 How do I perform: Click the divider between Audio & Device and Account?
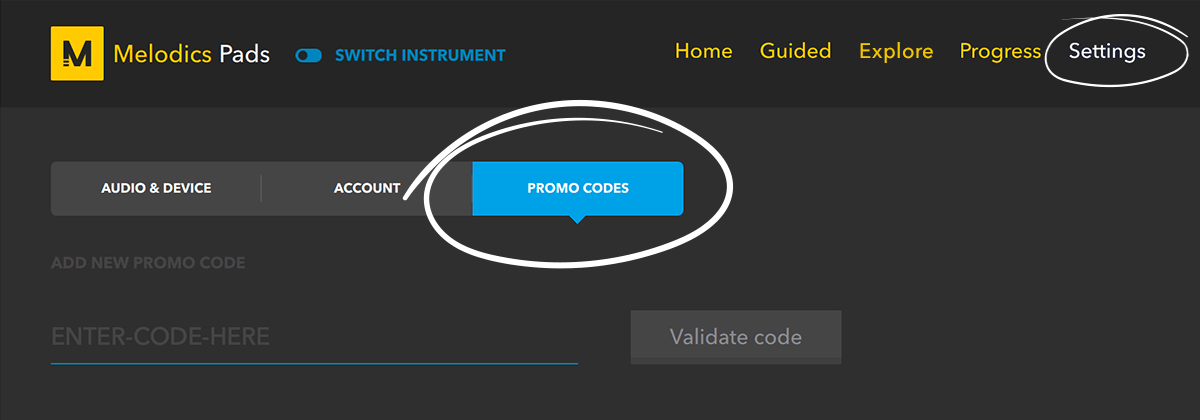pyautogui.click(x=261, y=188)
